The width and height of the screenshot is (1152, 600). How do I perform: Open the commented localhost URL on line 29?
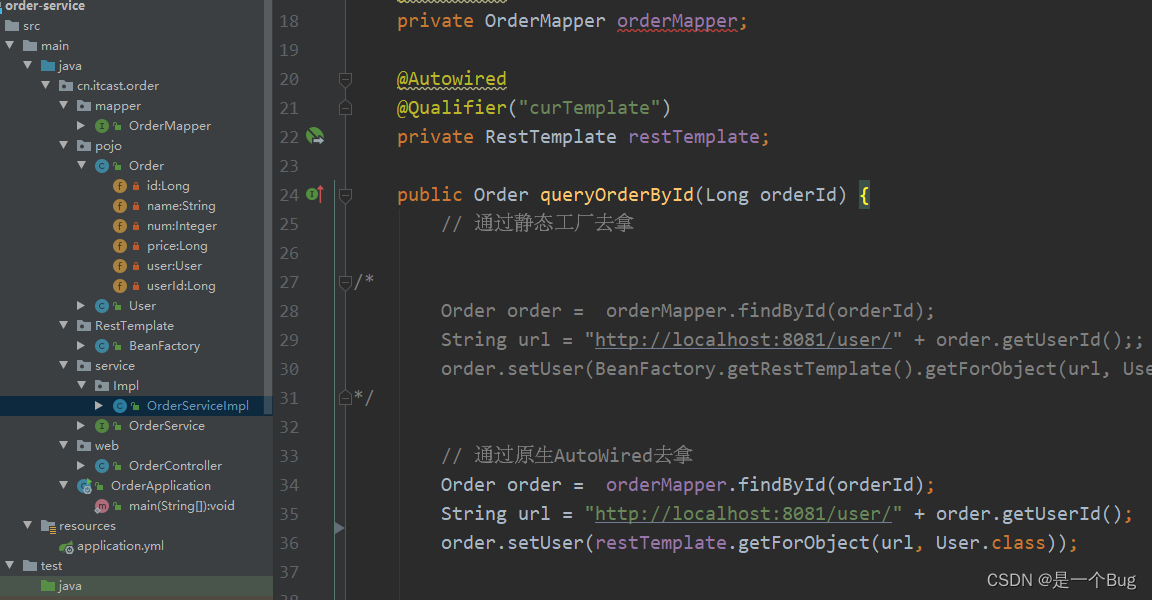click(744, 339)
